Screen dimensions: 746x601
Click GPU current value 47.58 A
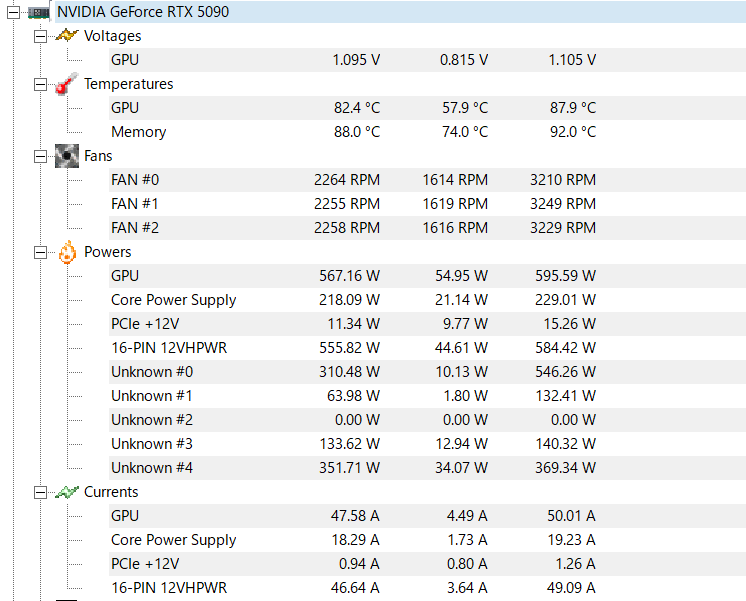355,516
